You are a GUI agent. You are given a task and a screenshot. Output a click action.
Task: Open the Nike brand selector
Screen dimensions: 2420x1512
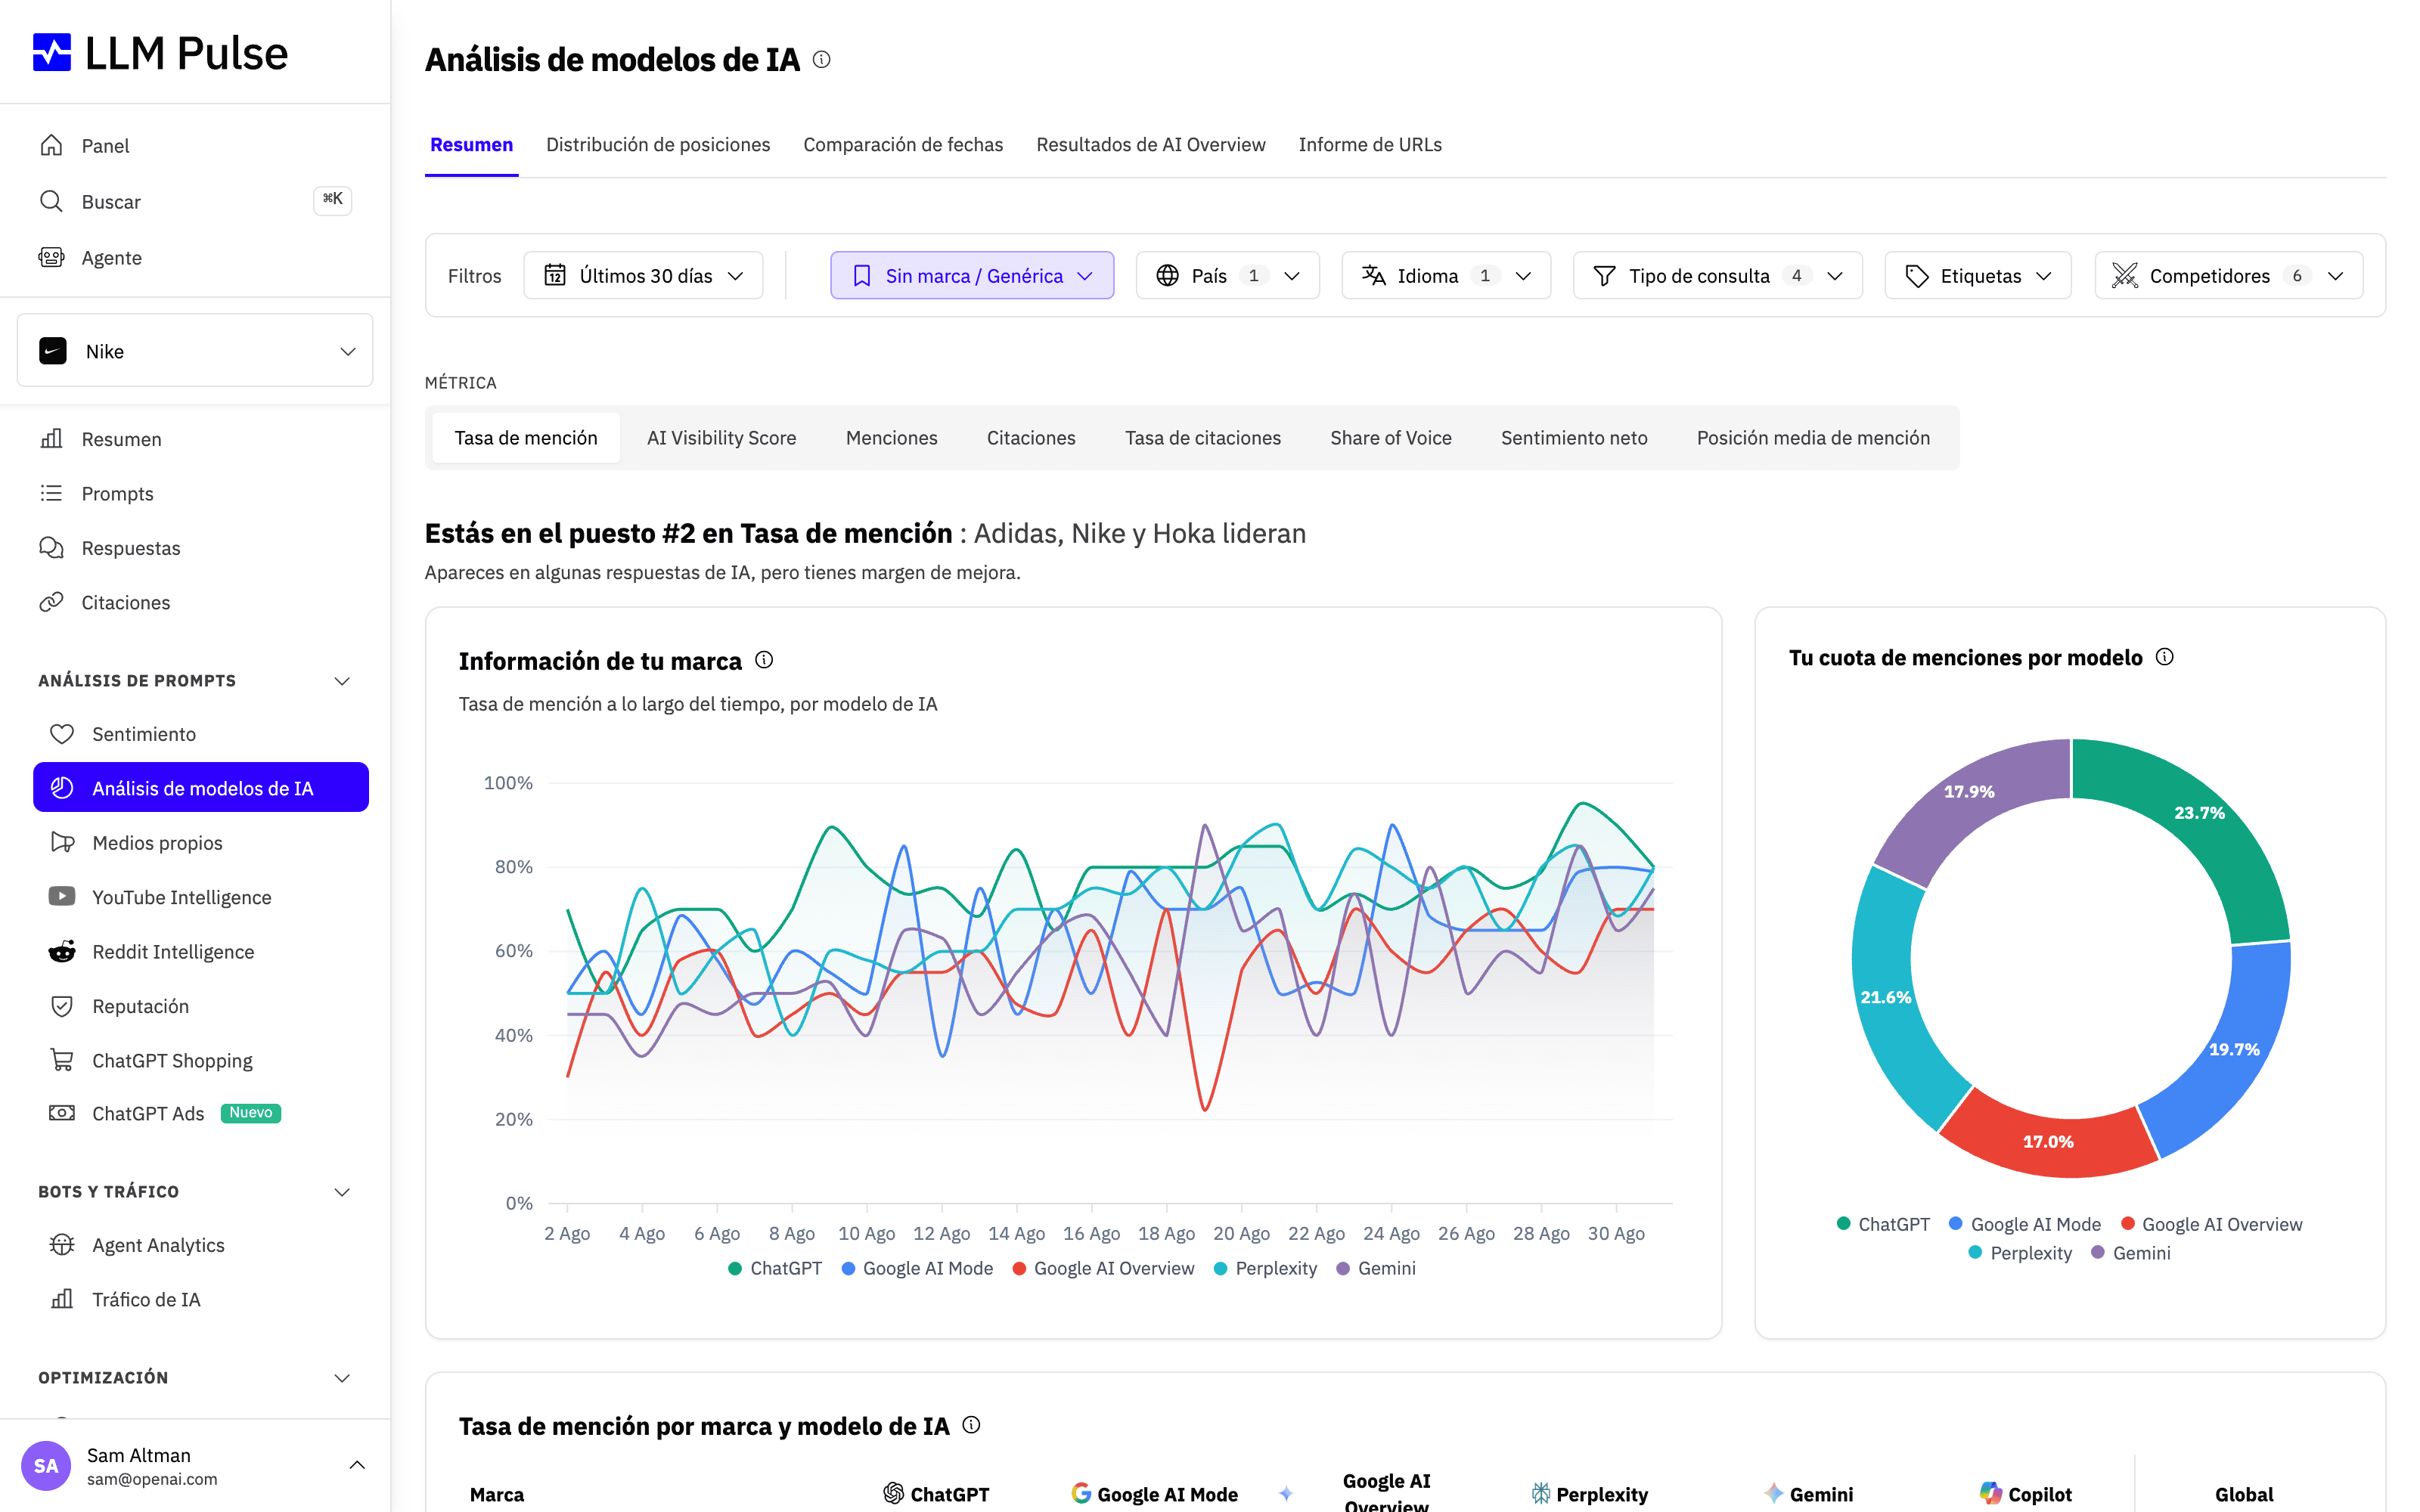[x=195, y=351]
